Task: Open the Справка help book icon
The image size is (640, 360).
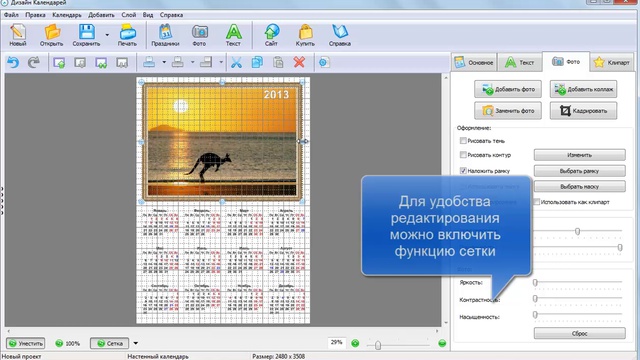Action: pyautogui.click(x=340, y=35)
